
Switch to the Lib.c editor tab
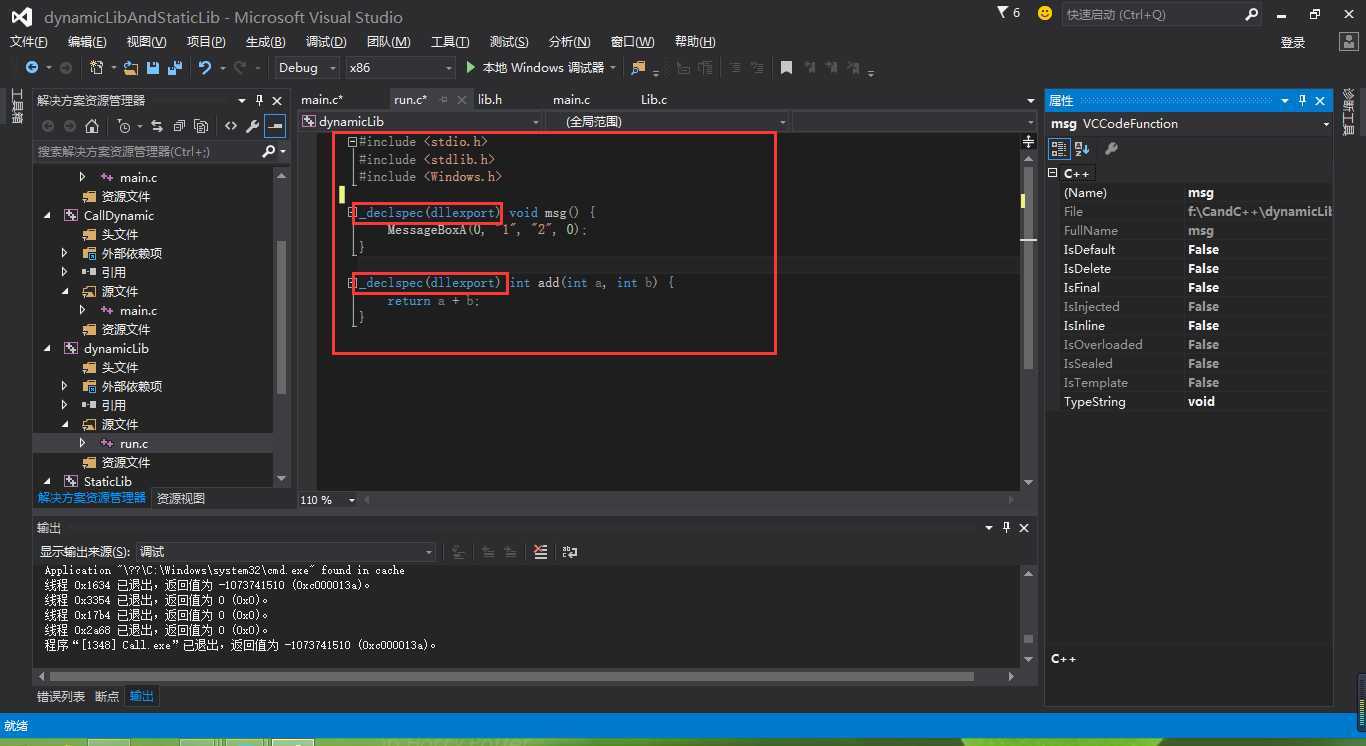click(654, 99)
